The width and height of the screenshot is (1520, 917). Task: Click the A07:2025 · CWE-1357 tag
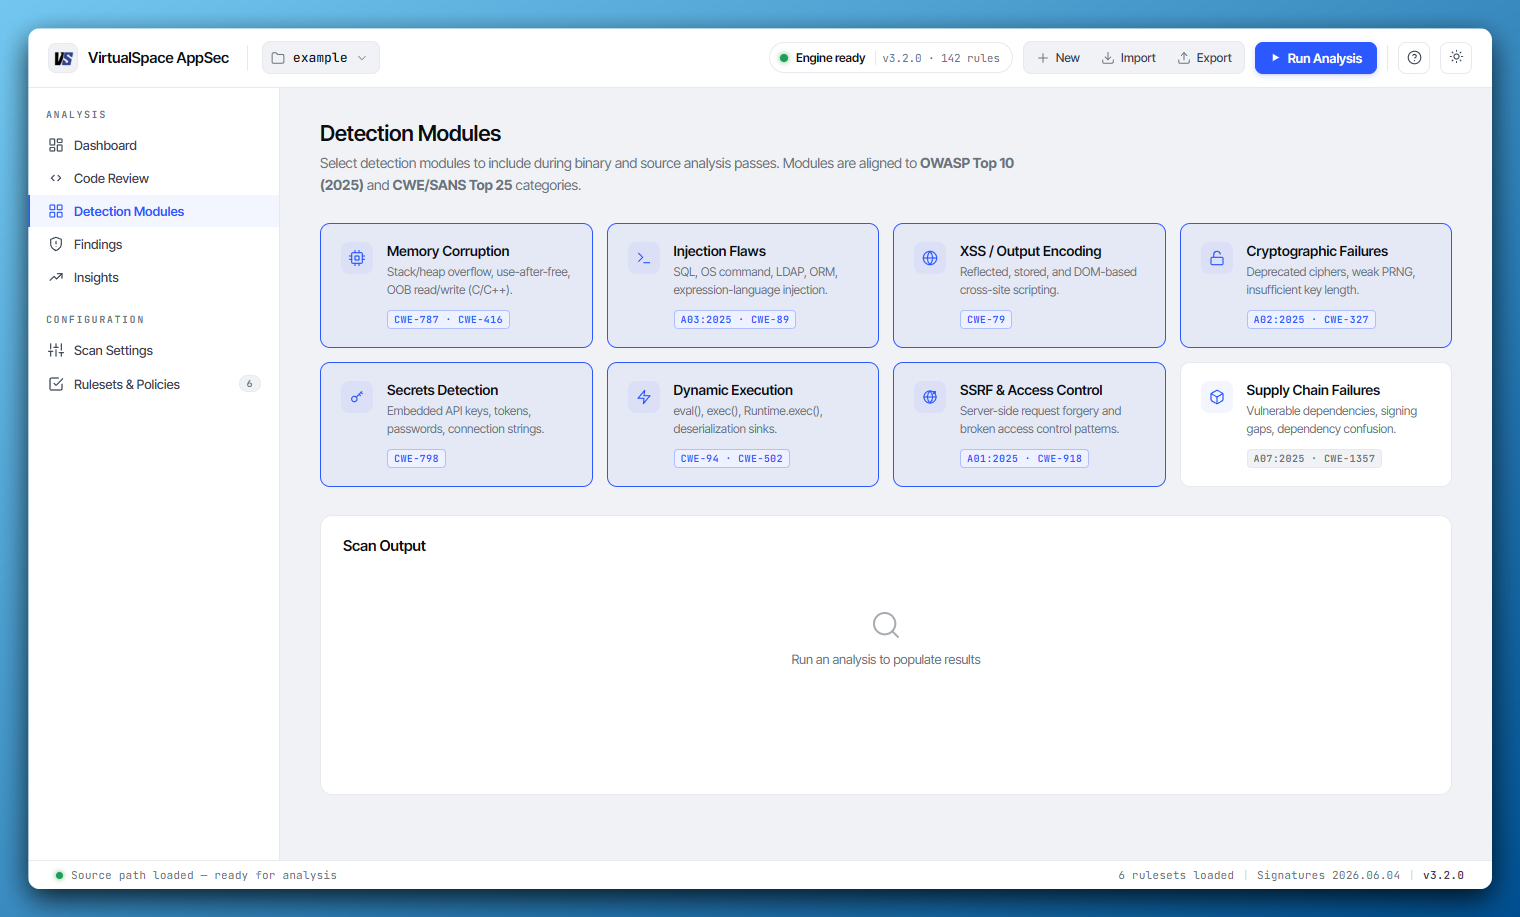click(x=1314, y=459)
